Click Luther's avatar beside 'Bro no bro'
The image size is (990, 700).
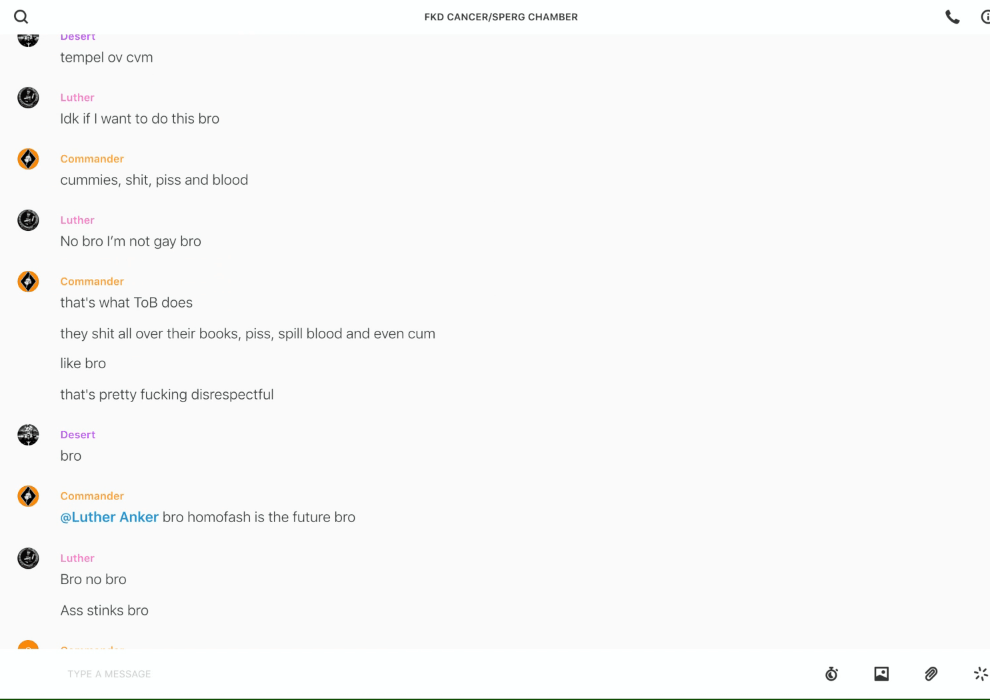pos(28,558)
